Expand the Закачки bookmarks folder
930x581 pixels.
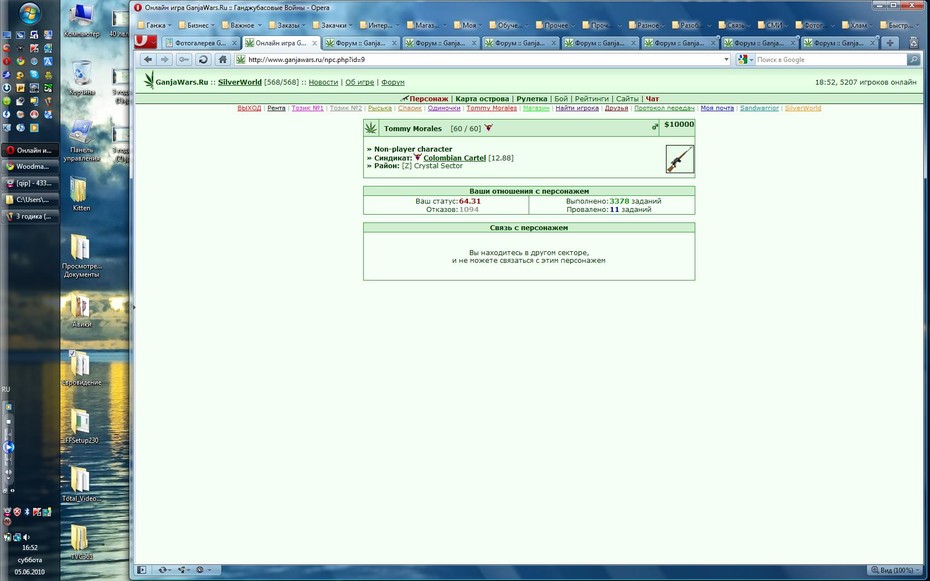click(332, 25)
